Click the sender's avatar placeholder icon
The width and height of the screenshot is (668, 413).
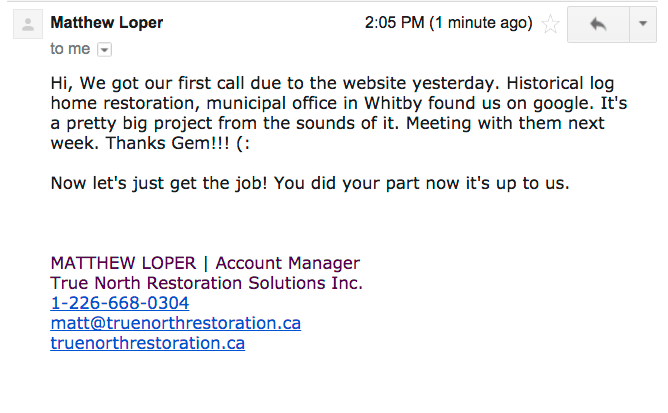click(28, 24)
